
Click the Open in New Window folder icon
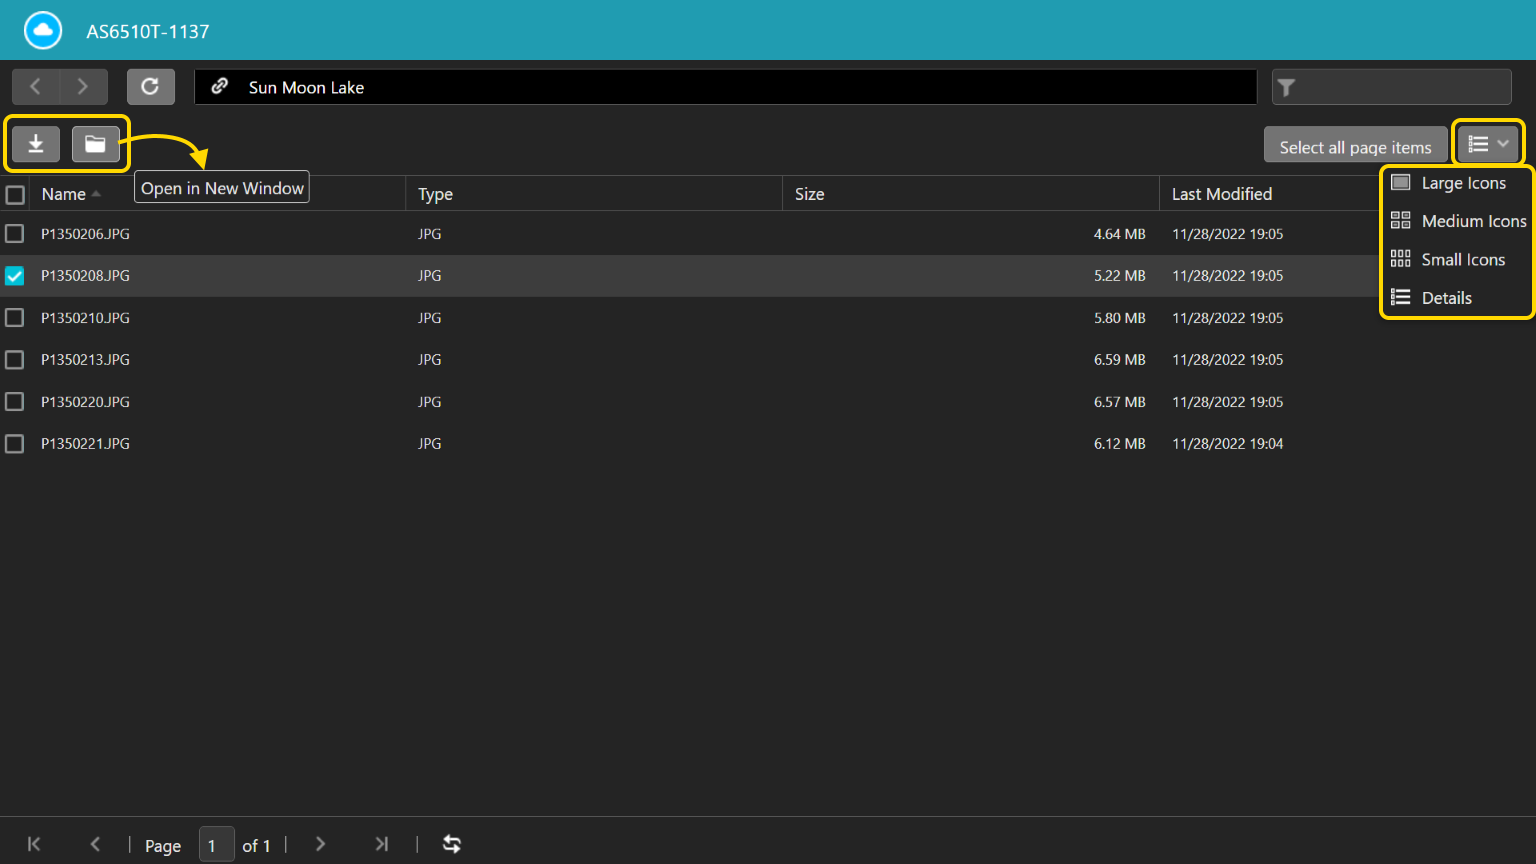(x=95, y=145)
